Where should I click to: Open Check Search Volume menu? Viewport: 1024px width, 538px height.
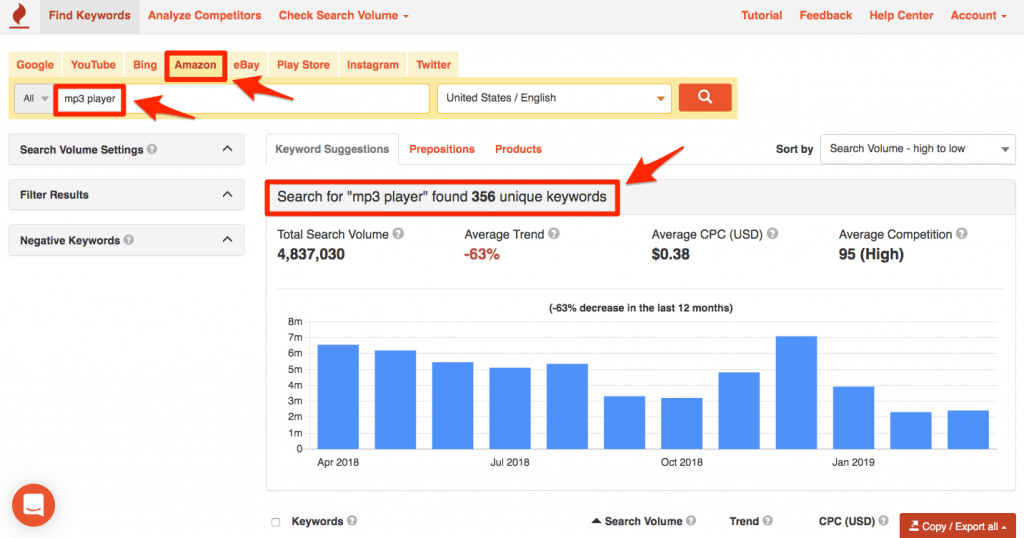(344, 15)
